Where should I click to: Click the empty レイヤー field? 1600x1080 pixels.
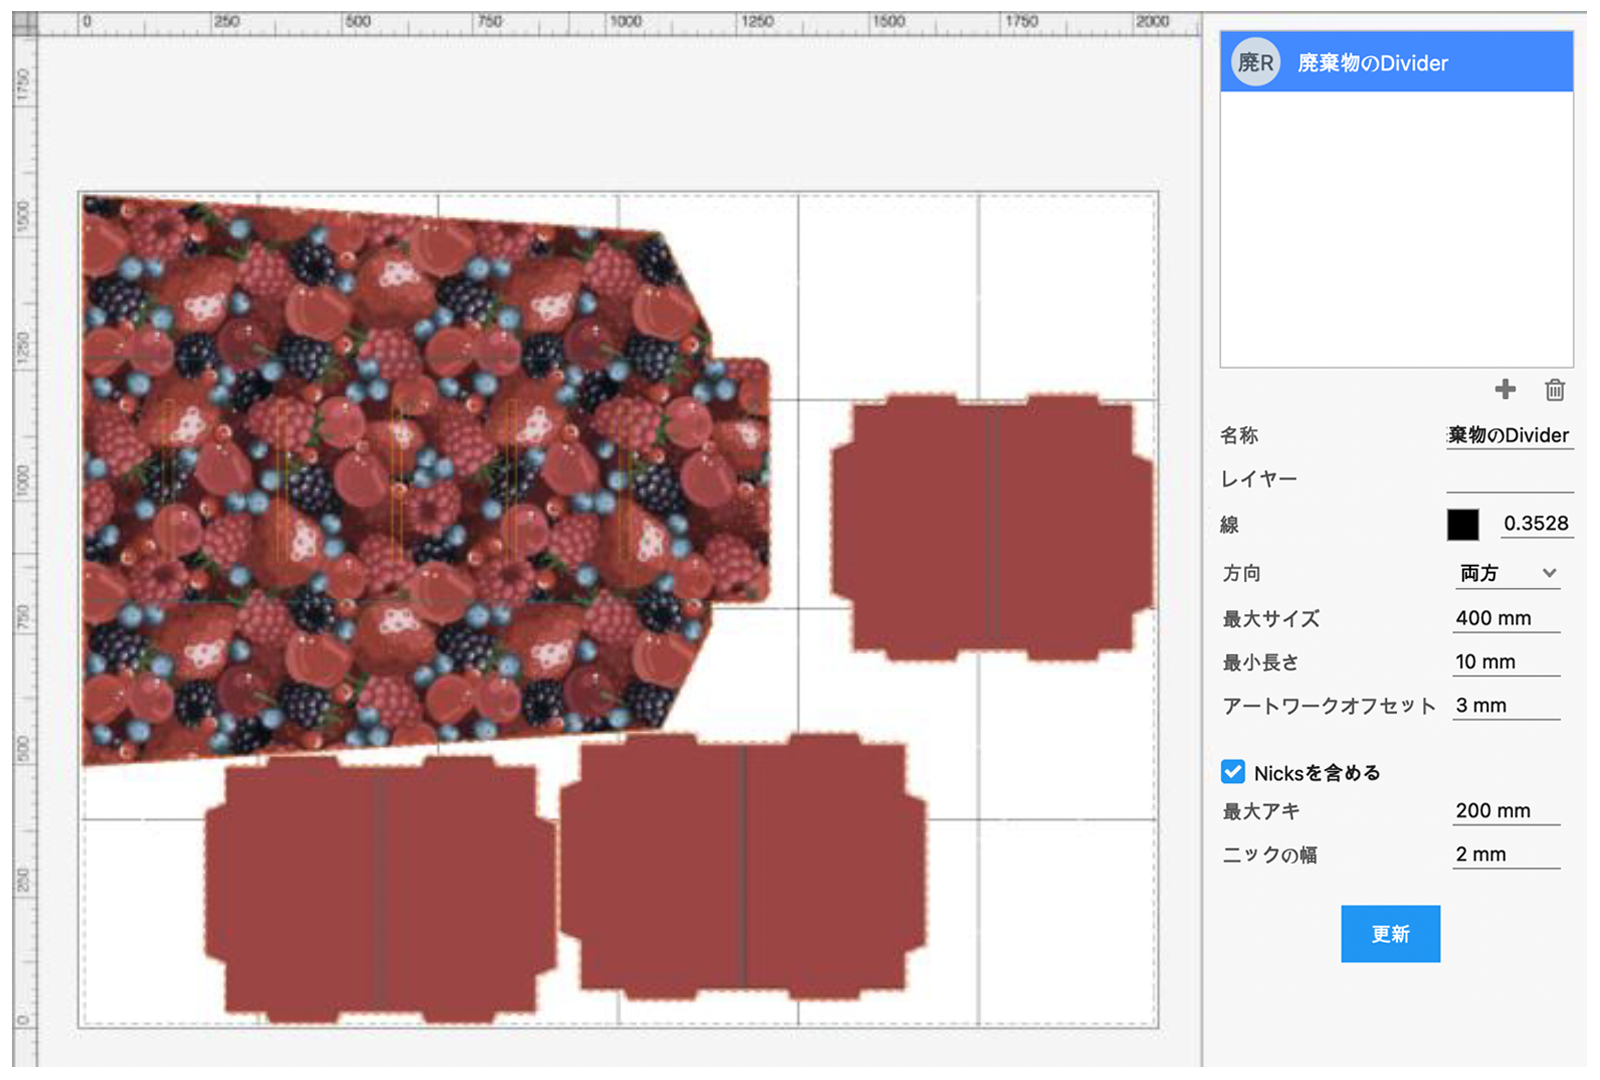click(x=1509, y=479)
